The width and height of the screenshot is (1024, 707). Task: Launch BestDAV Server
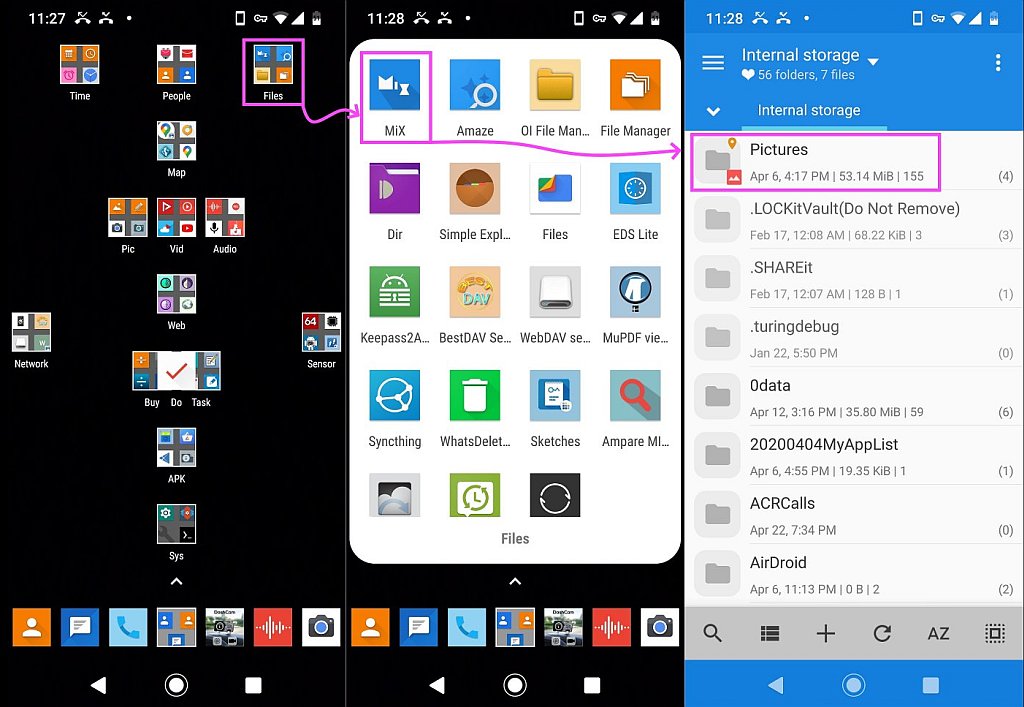tap(475, 292)
